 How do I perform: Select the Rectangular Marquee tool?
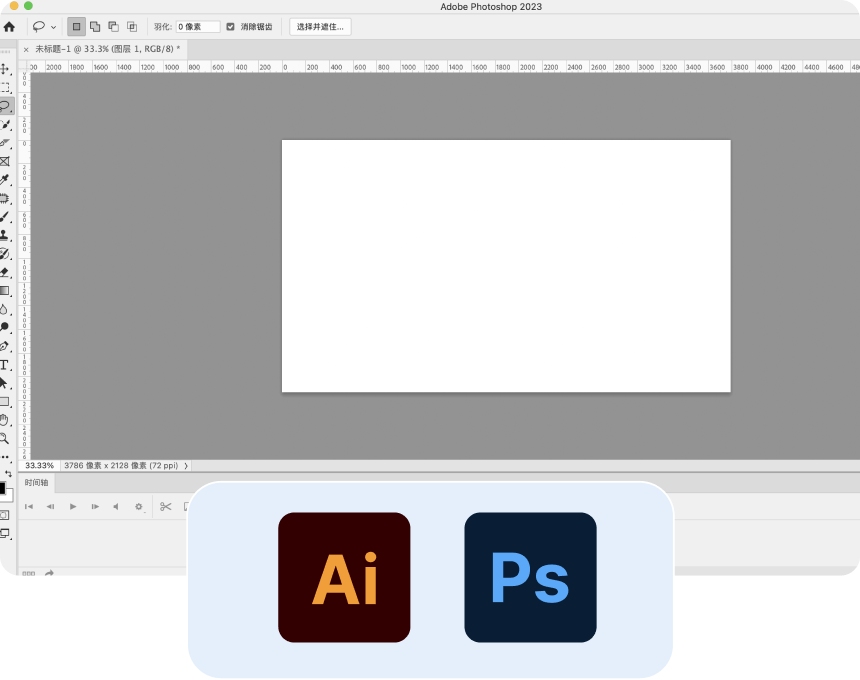point(5,88)
